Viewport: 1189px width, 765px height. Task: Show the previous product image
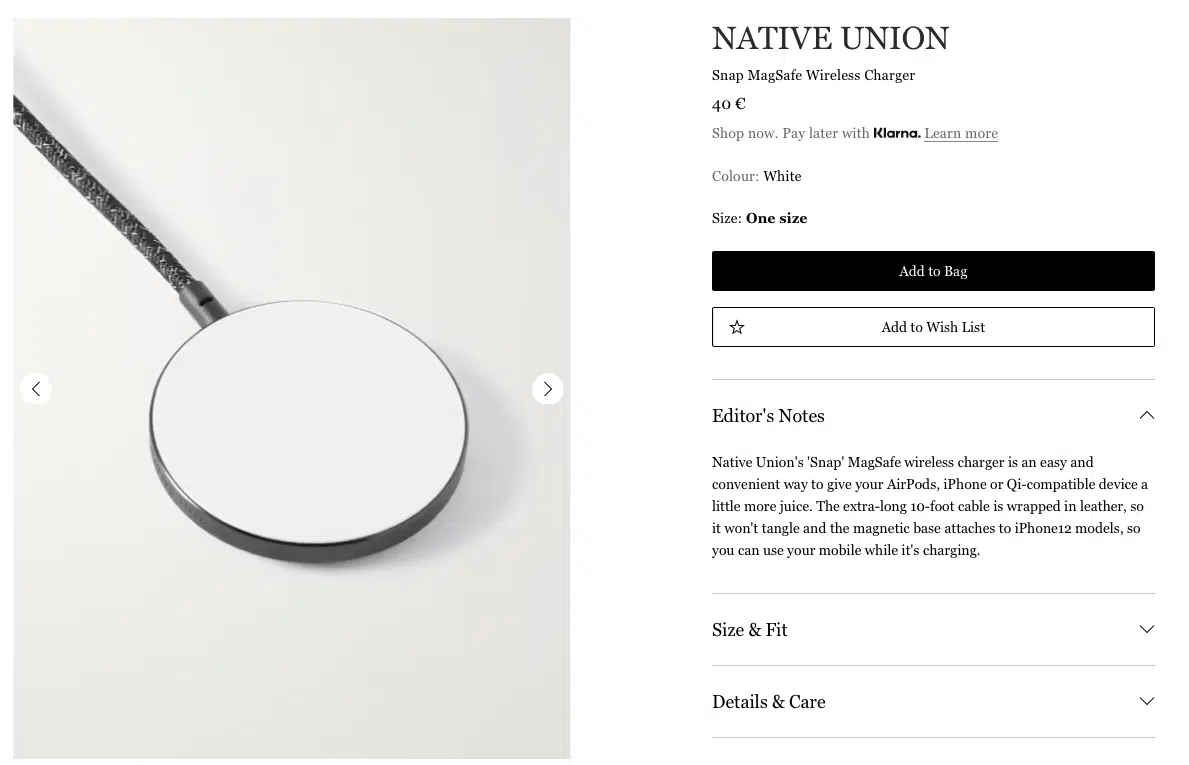pos(36,389)
